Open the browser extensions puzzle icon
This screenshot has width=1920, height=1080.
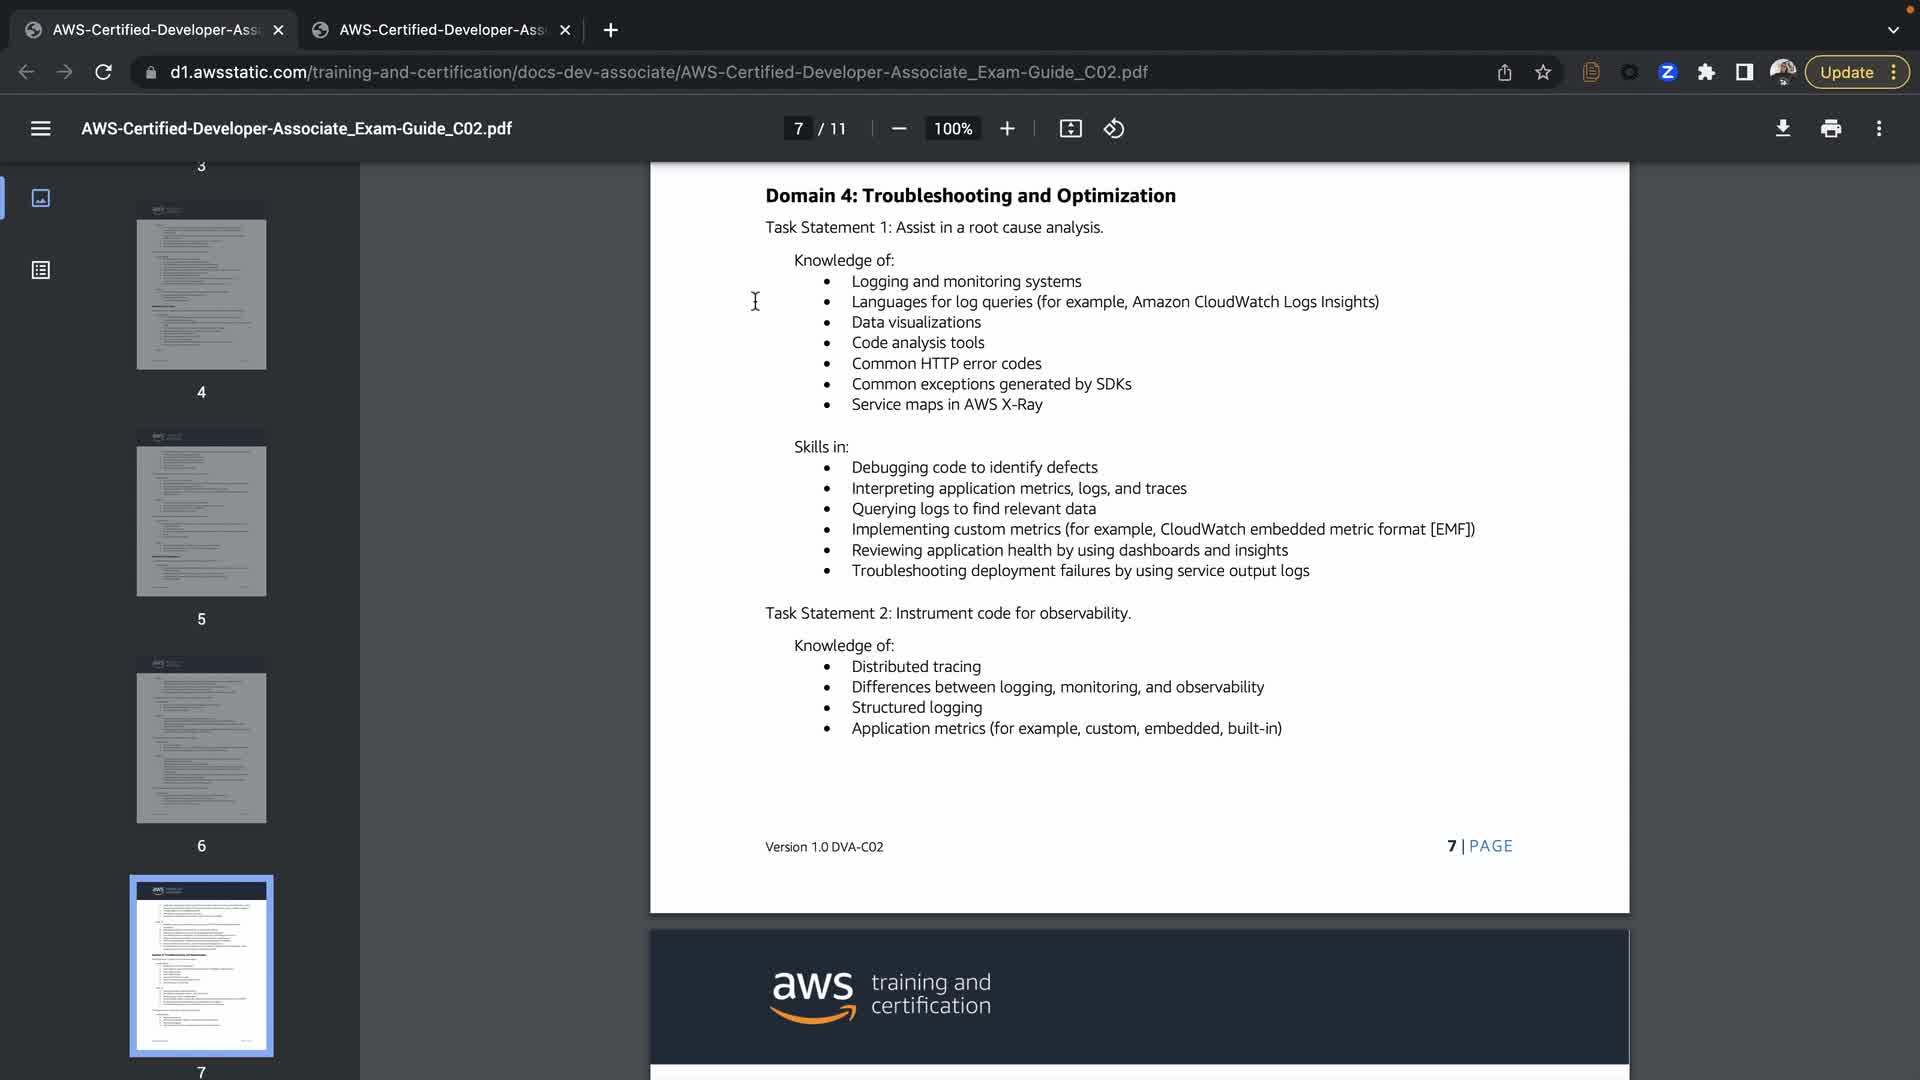click(1706, 72)
